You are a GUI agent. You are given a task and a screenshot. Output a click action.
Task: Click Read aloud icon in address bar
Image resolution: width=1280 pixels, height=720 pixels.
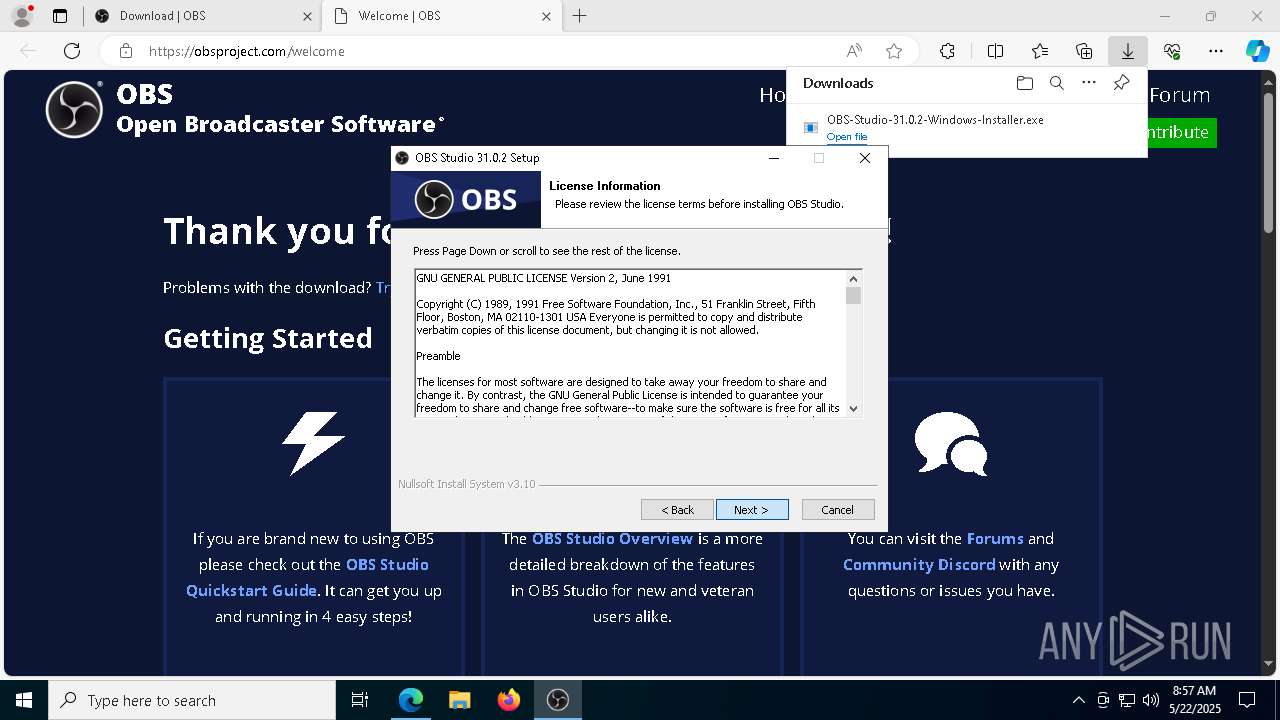854,51
